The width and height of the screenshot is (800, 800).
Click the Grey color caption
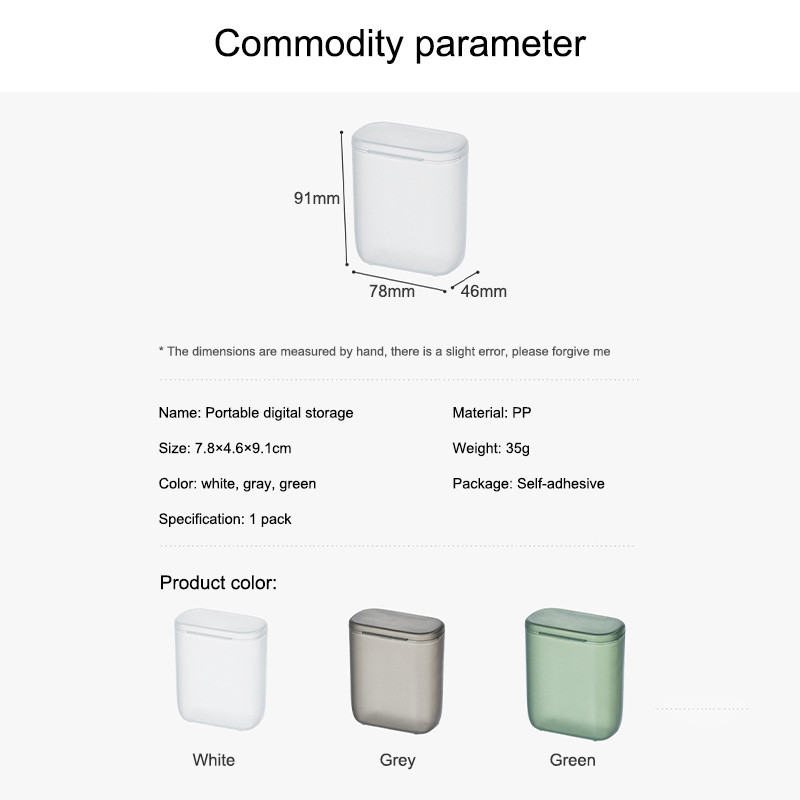397,760
